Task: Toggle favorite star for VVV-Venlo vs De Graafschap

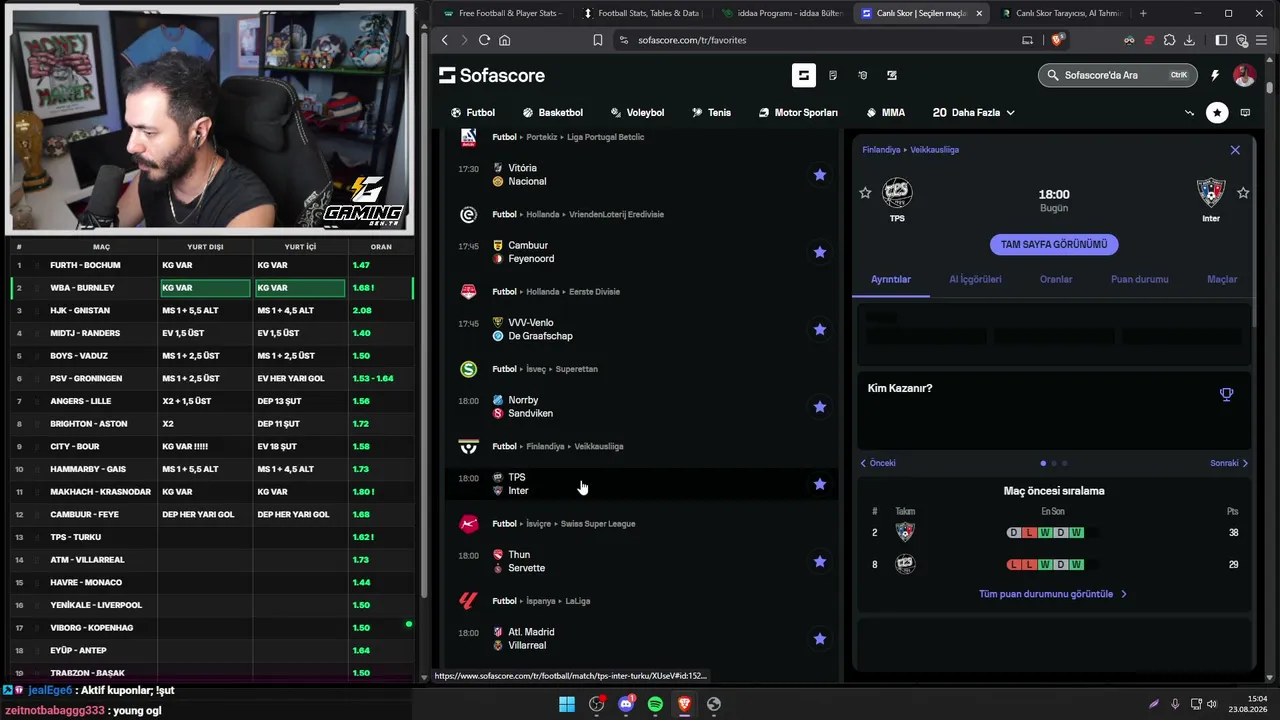Action: (820, 329)
